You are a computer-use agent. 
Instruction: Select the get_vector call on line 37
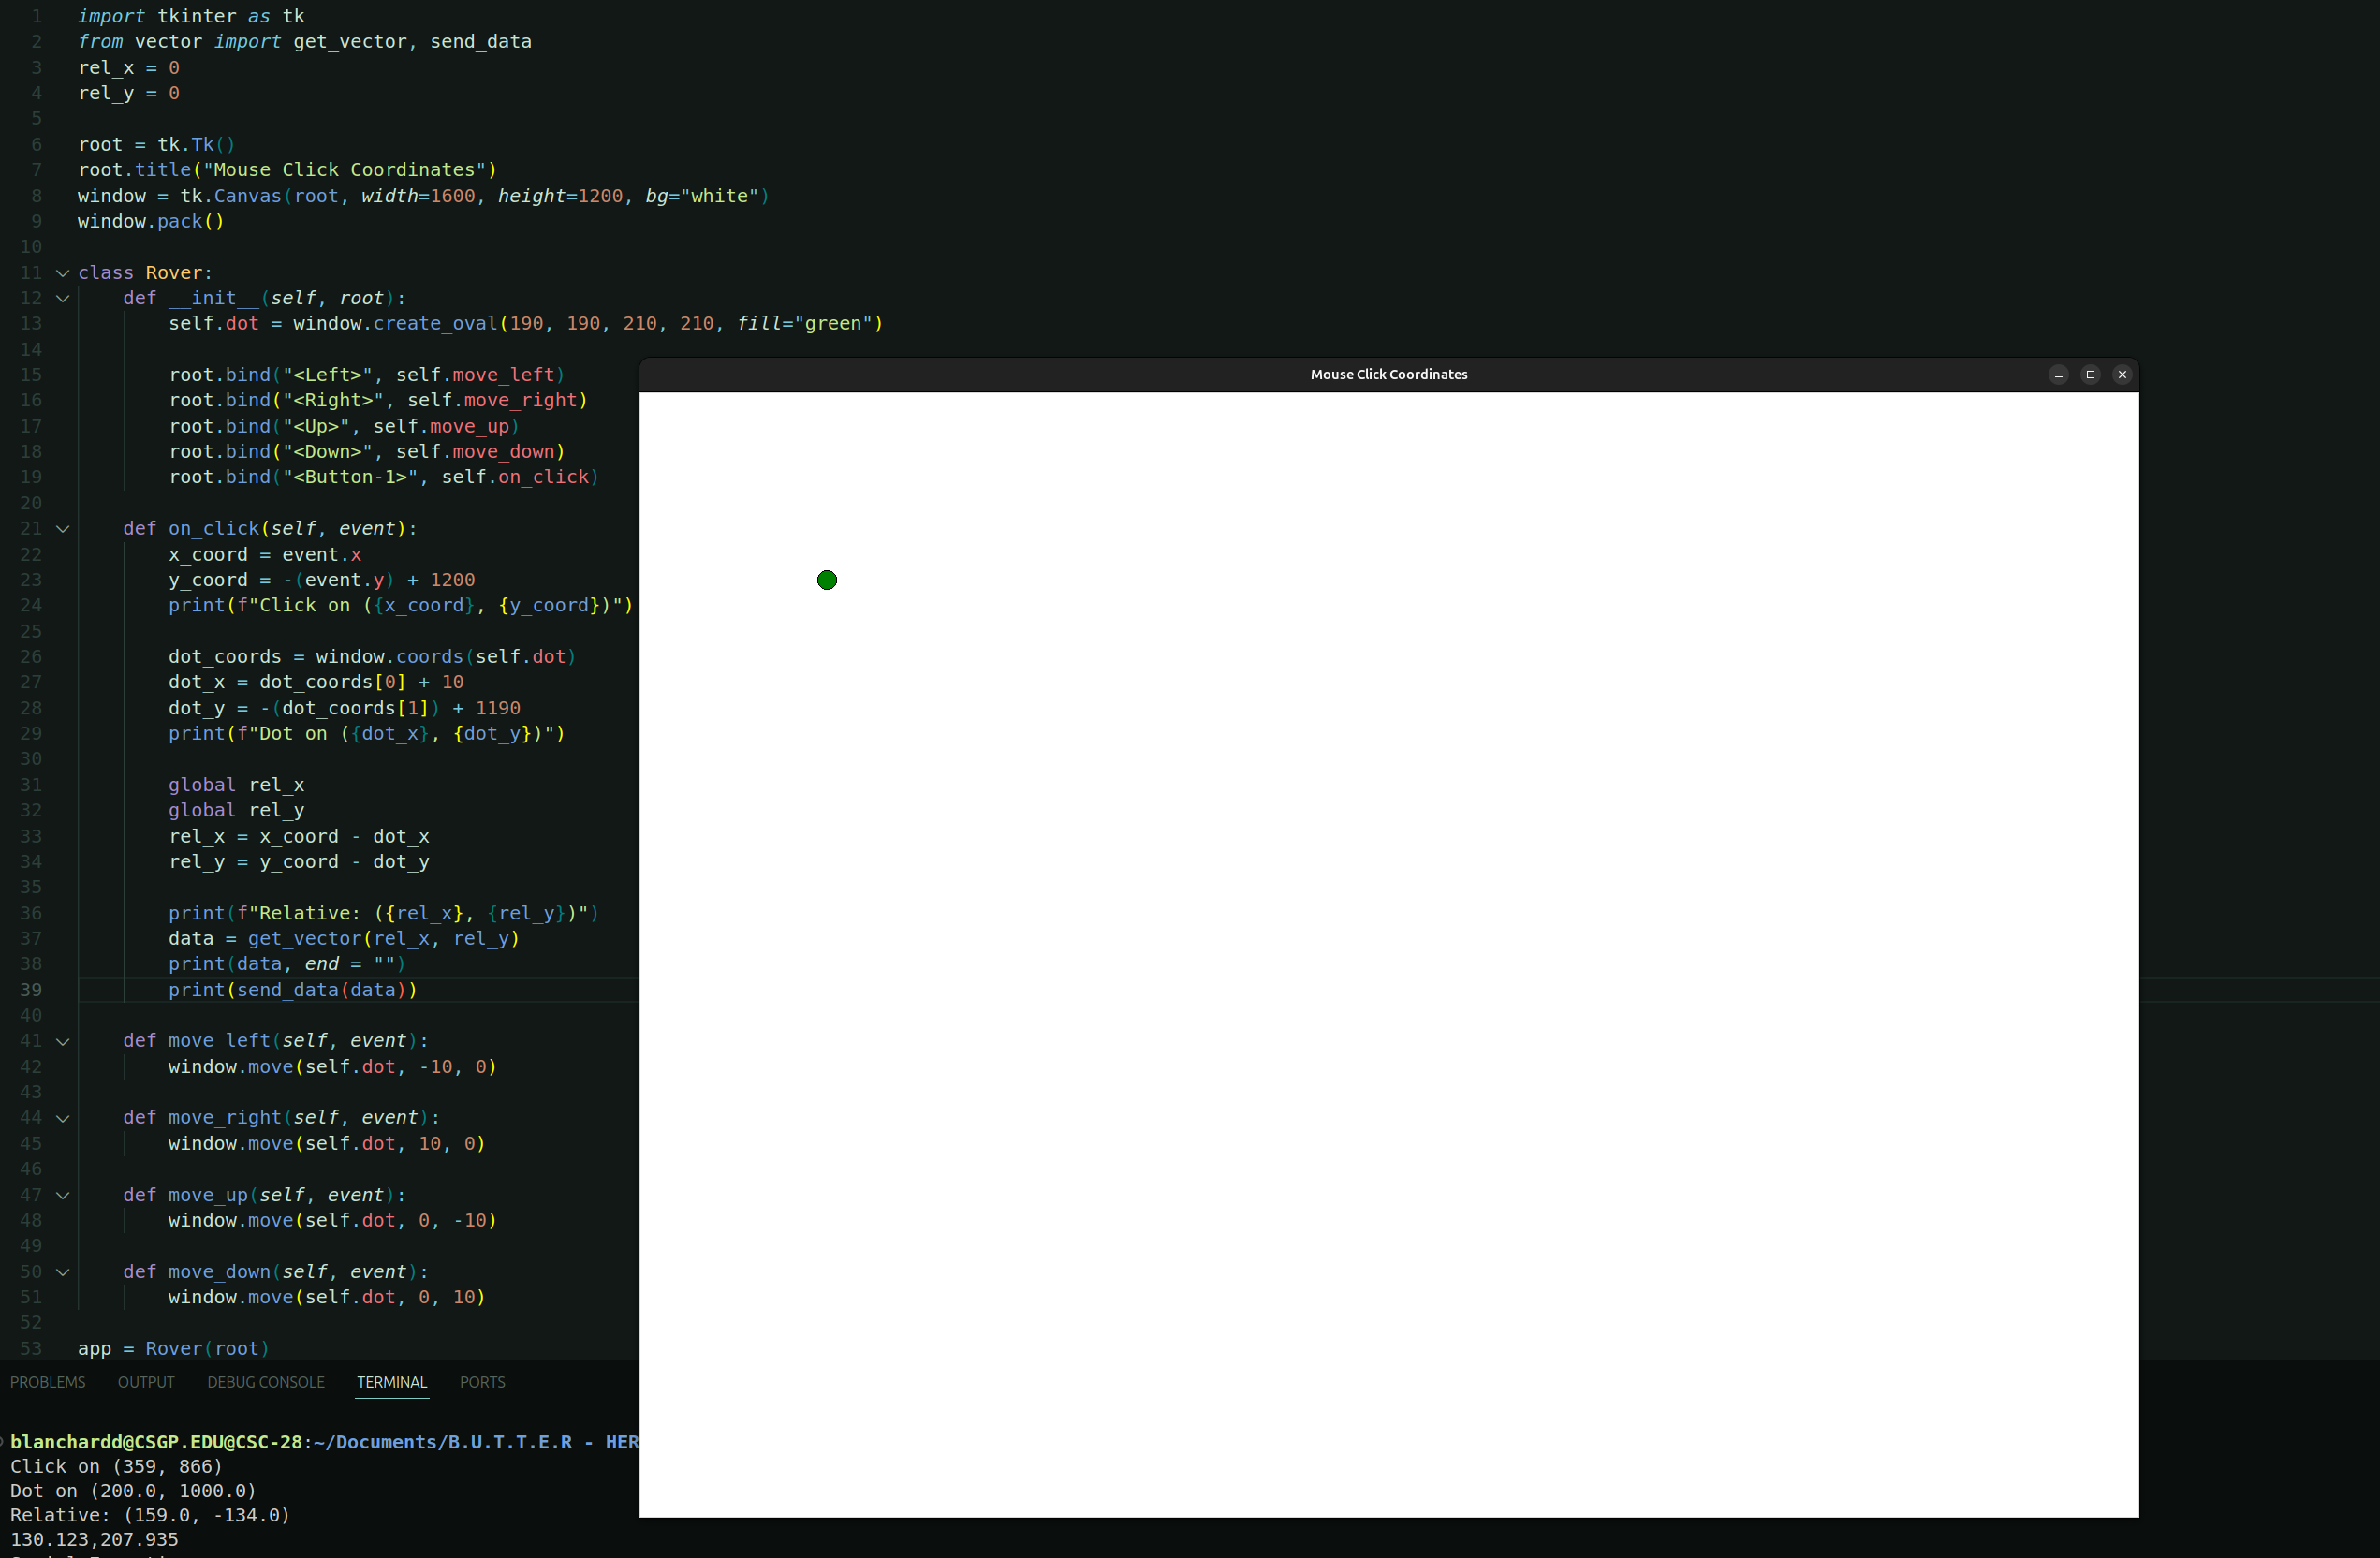point(302,939)
